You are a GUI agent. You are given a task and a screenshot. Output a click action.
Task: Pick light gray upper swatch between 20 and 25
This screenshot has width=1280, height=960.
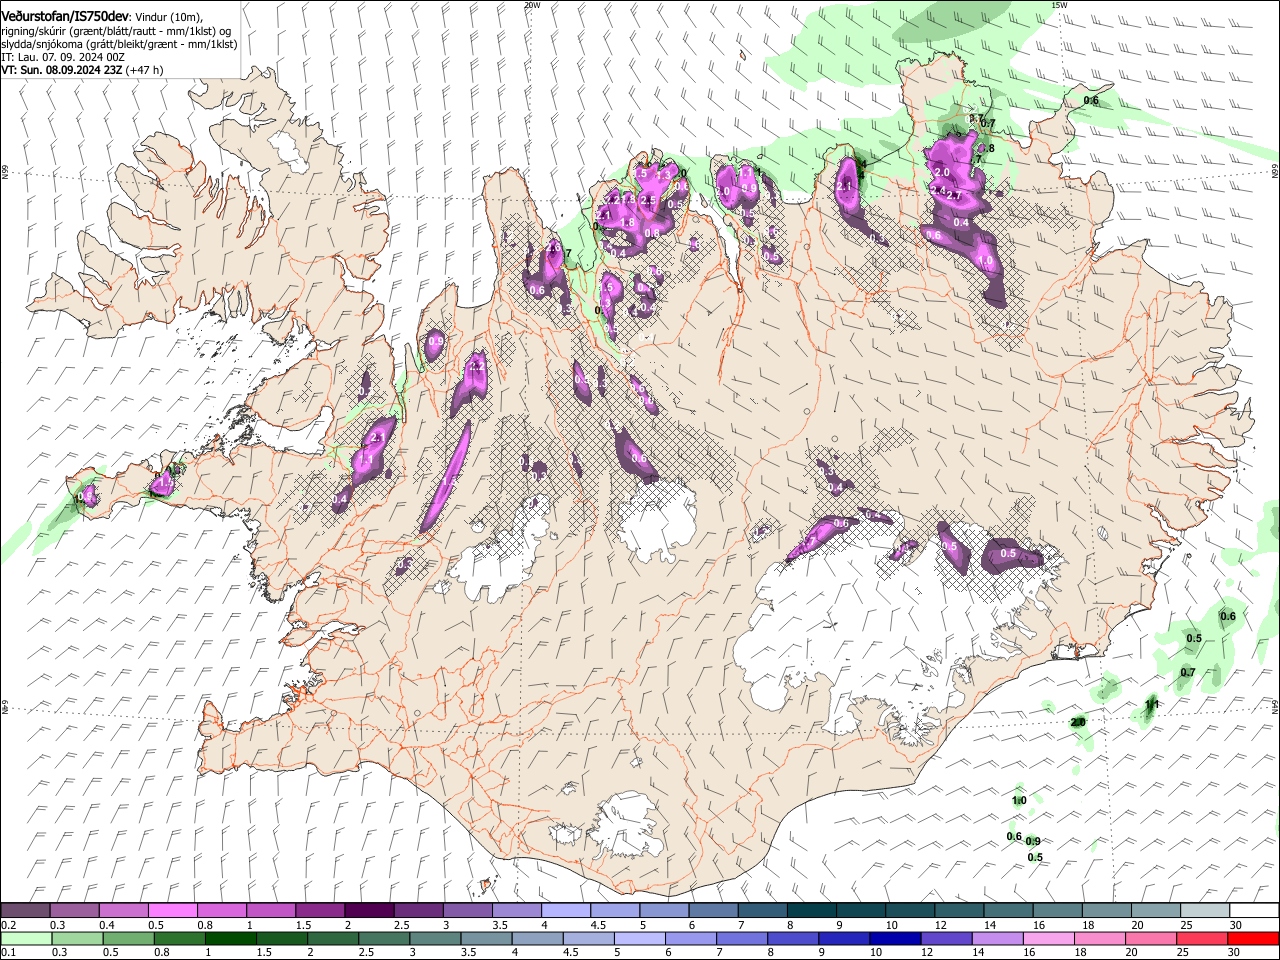[1155, 911]
